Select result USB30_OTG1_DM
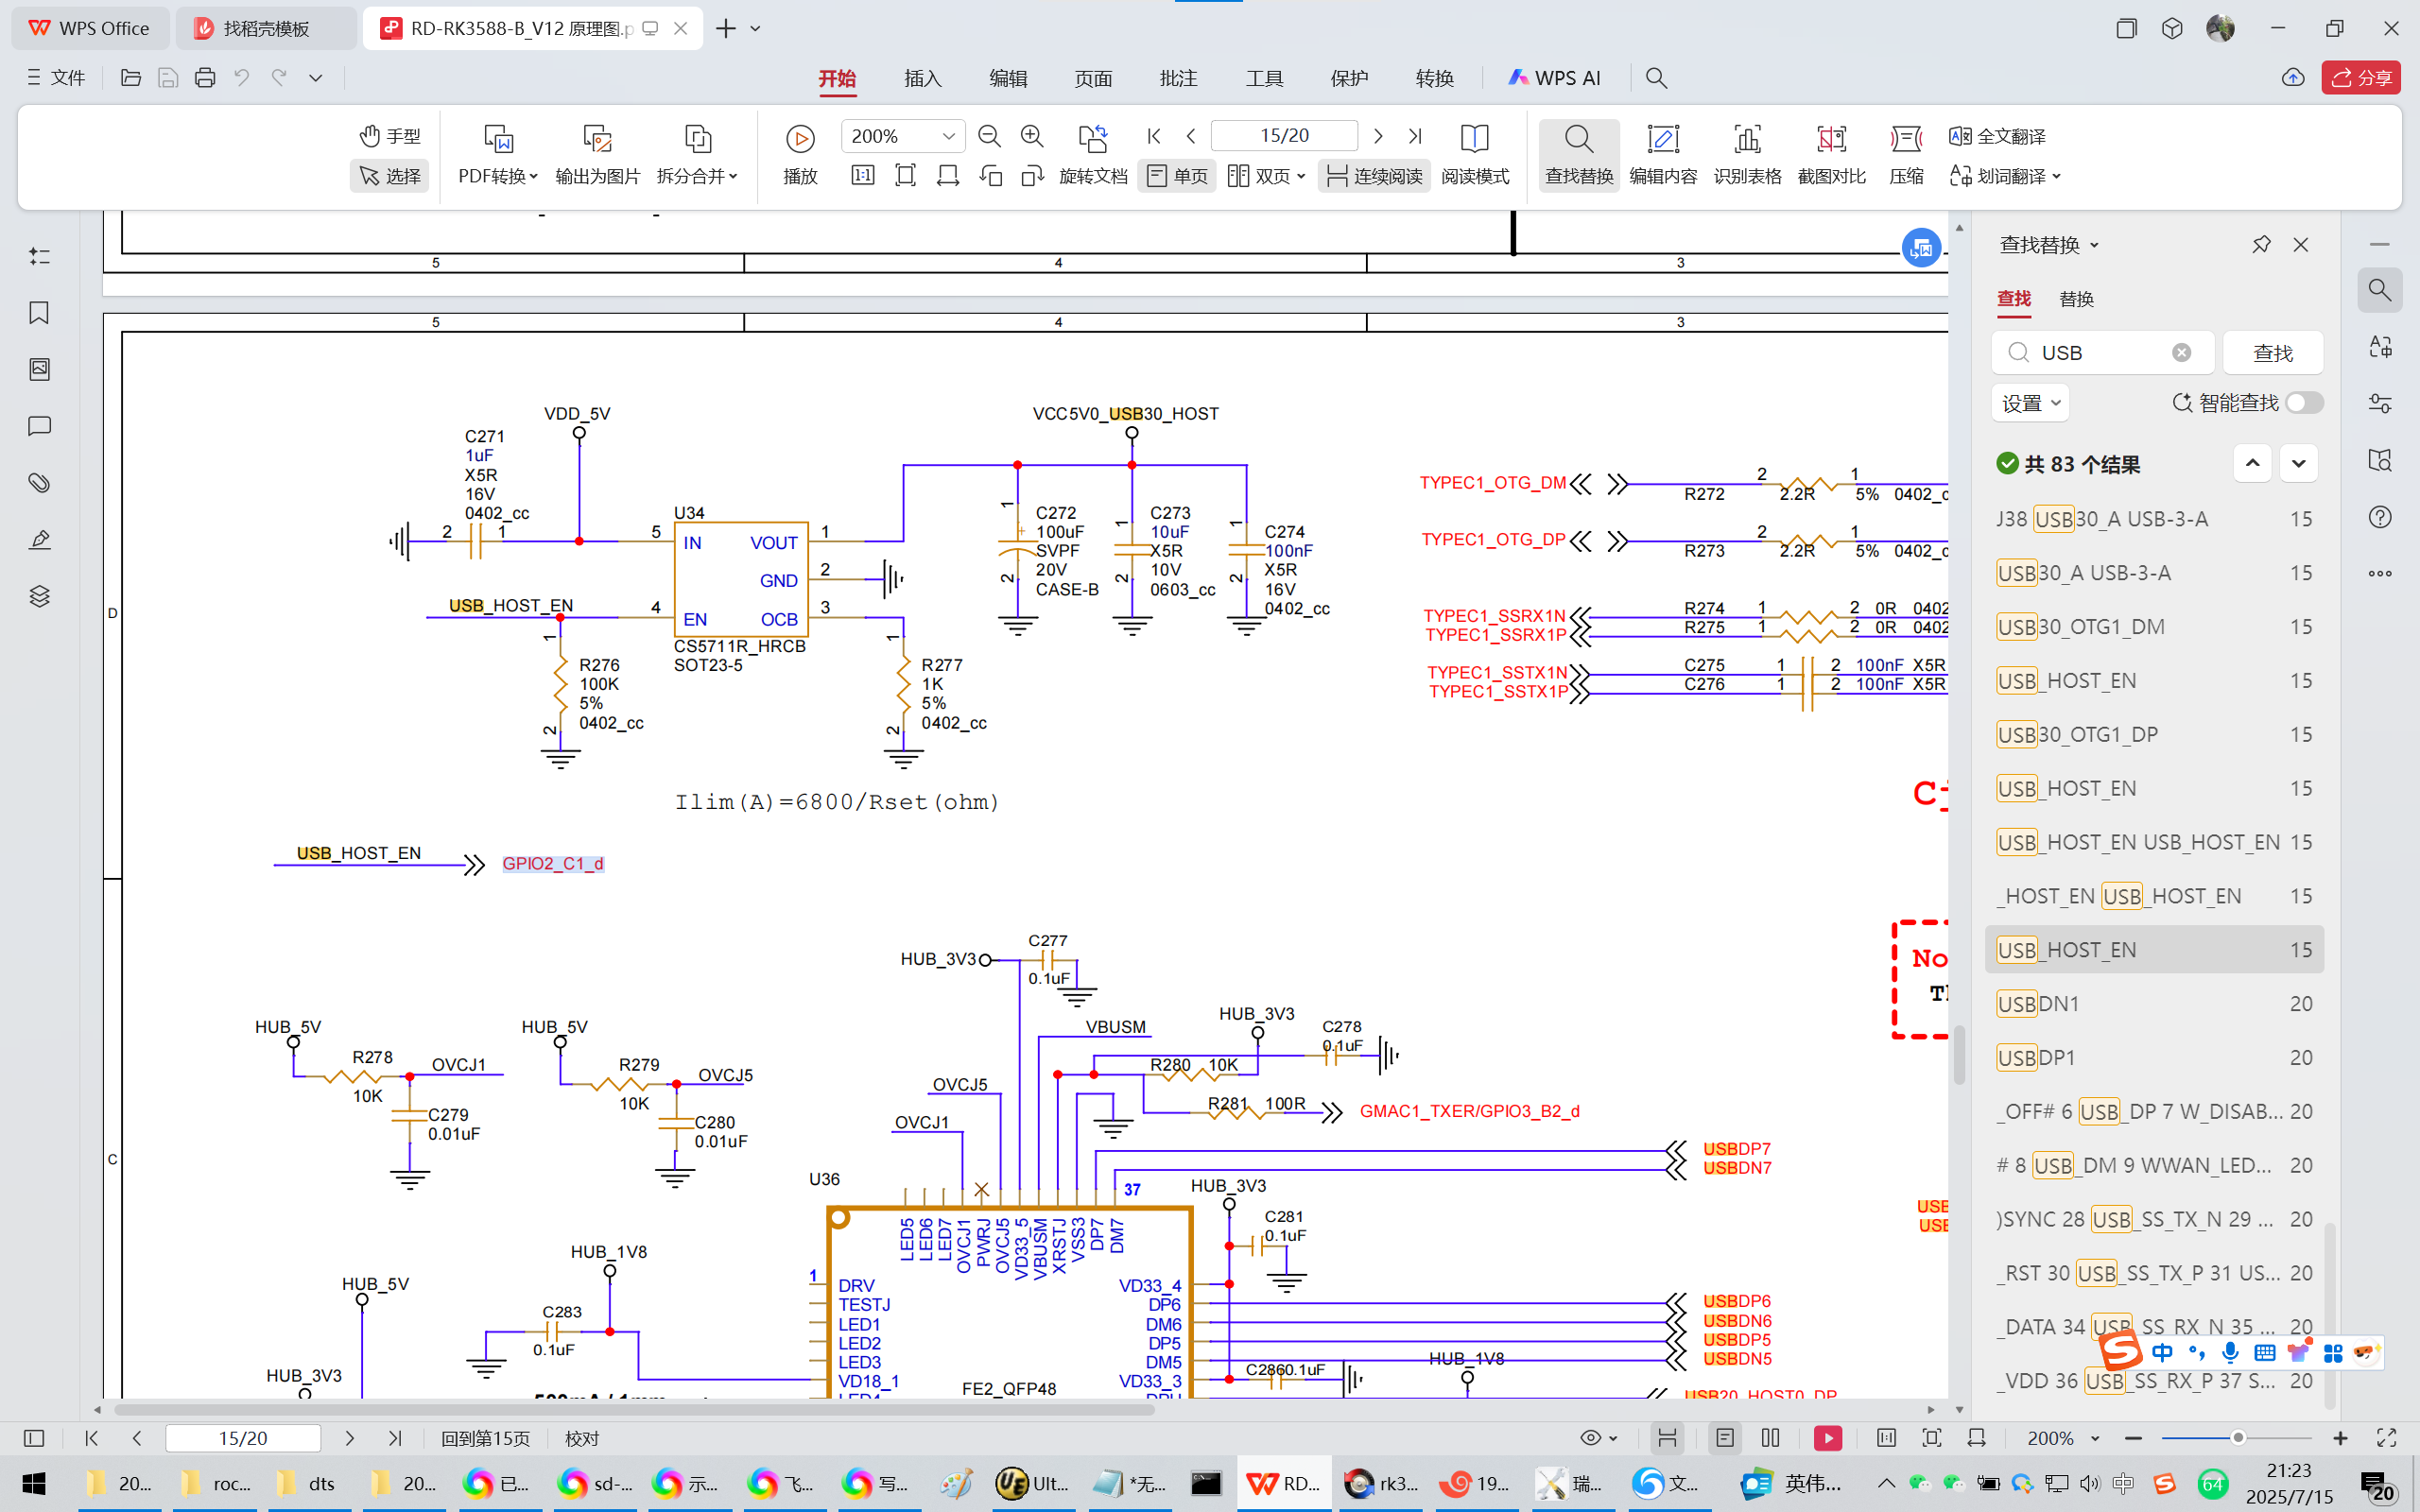 coord(2153,626)
